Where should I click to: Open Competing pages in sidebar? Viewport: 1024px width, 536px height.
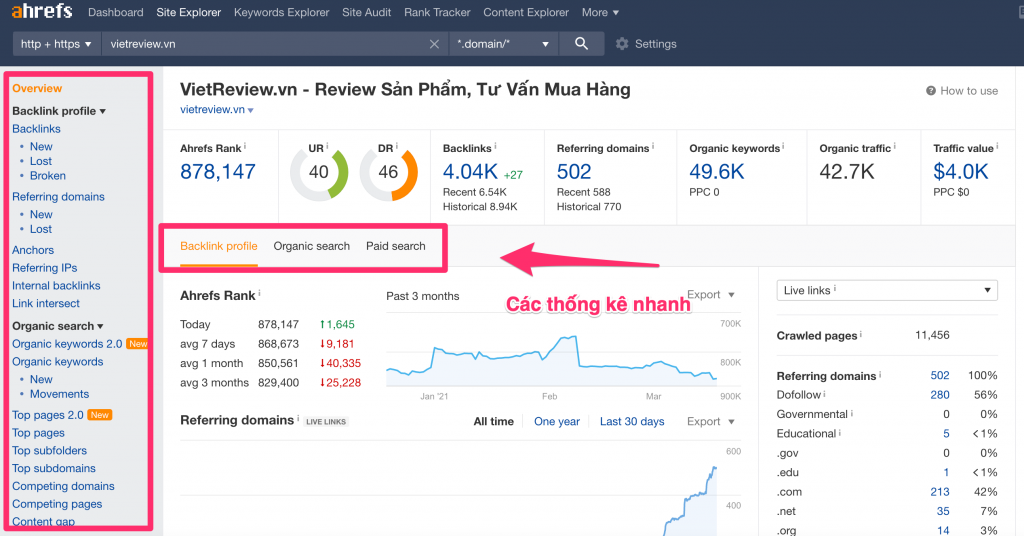click(57, 504)
